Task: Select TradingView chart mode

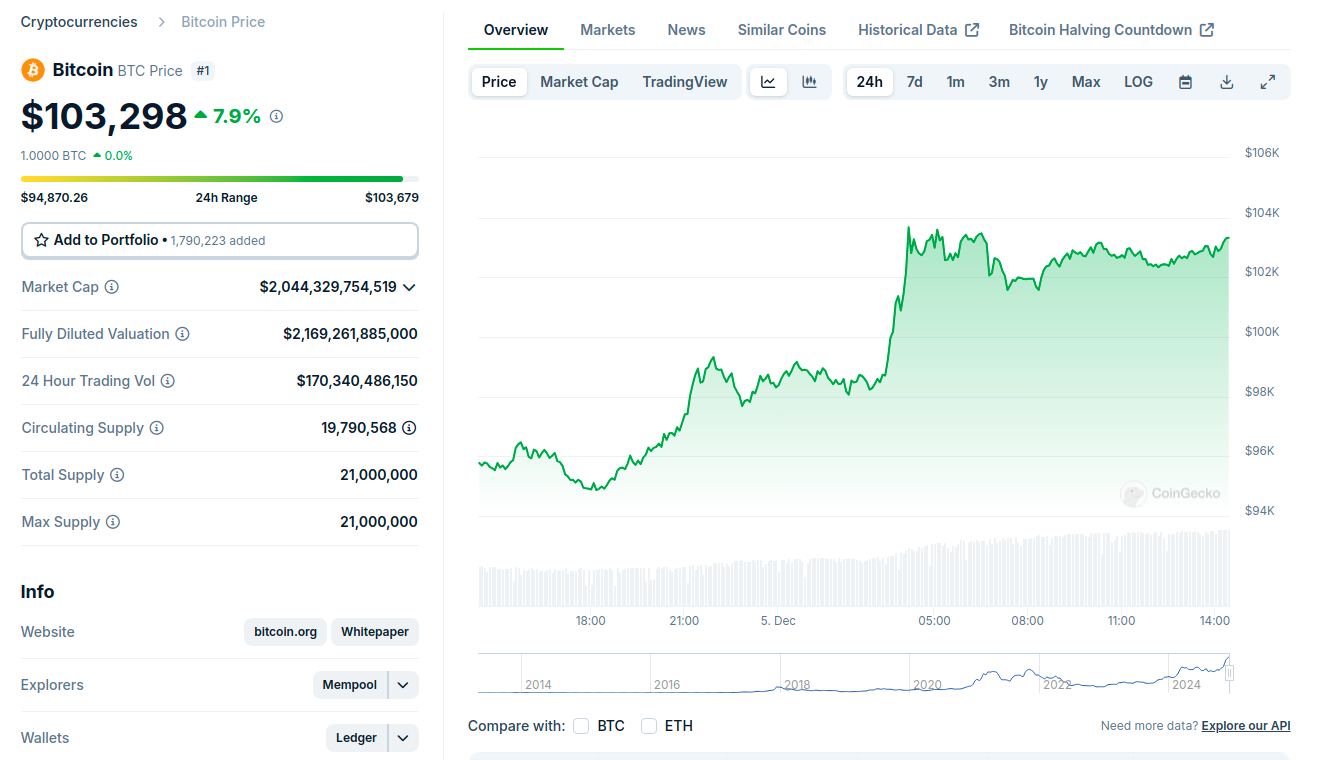Action: click(x=685, y=82)
